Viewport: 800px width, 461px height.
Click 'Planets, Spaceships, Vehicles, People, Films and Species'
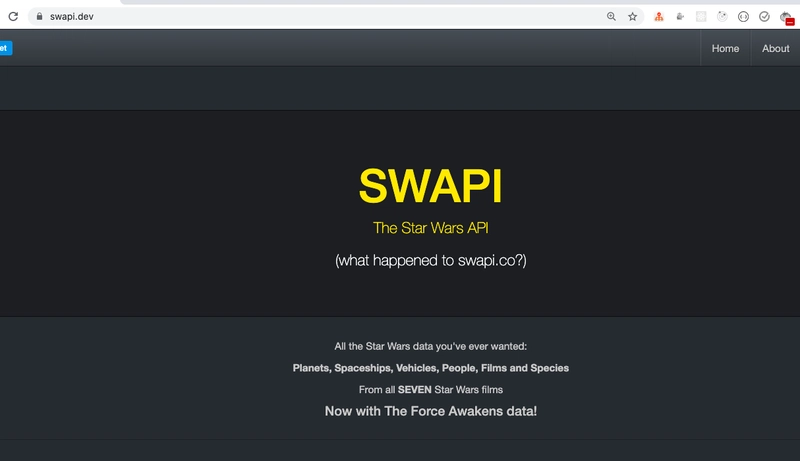click(431, 368)
